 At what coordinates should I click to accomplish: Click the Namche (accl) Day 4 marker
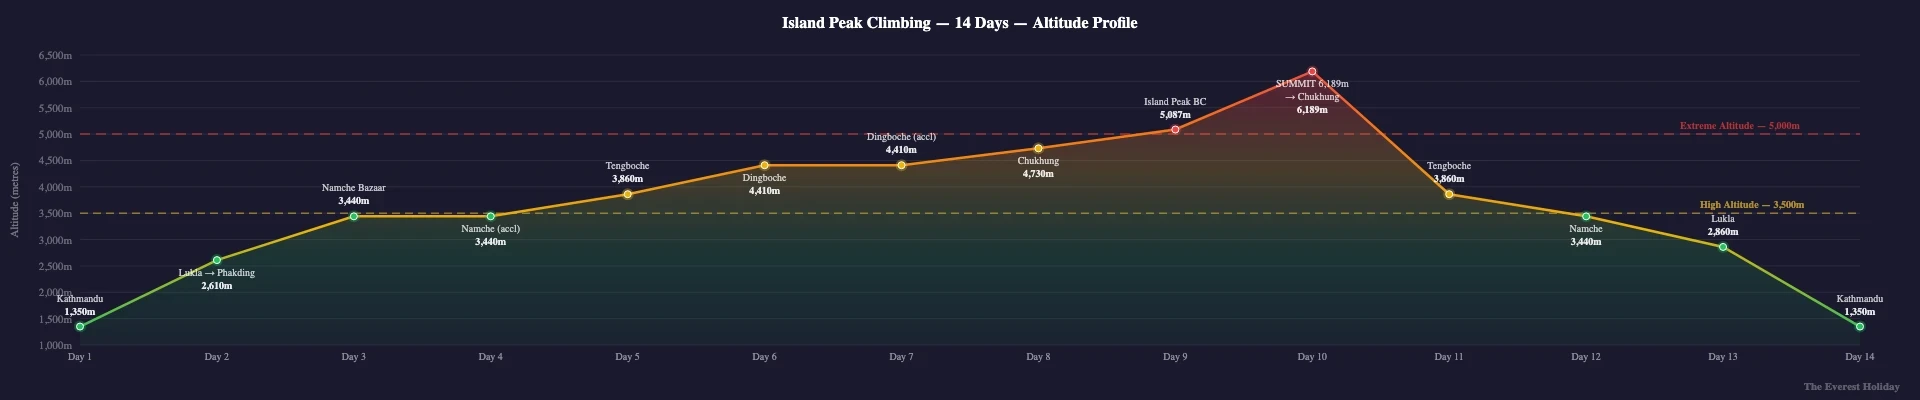(x=491, y=216)
